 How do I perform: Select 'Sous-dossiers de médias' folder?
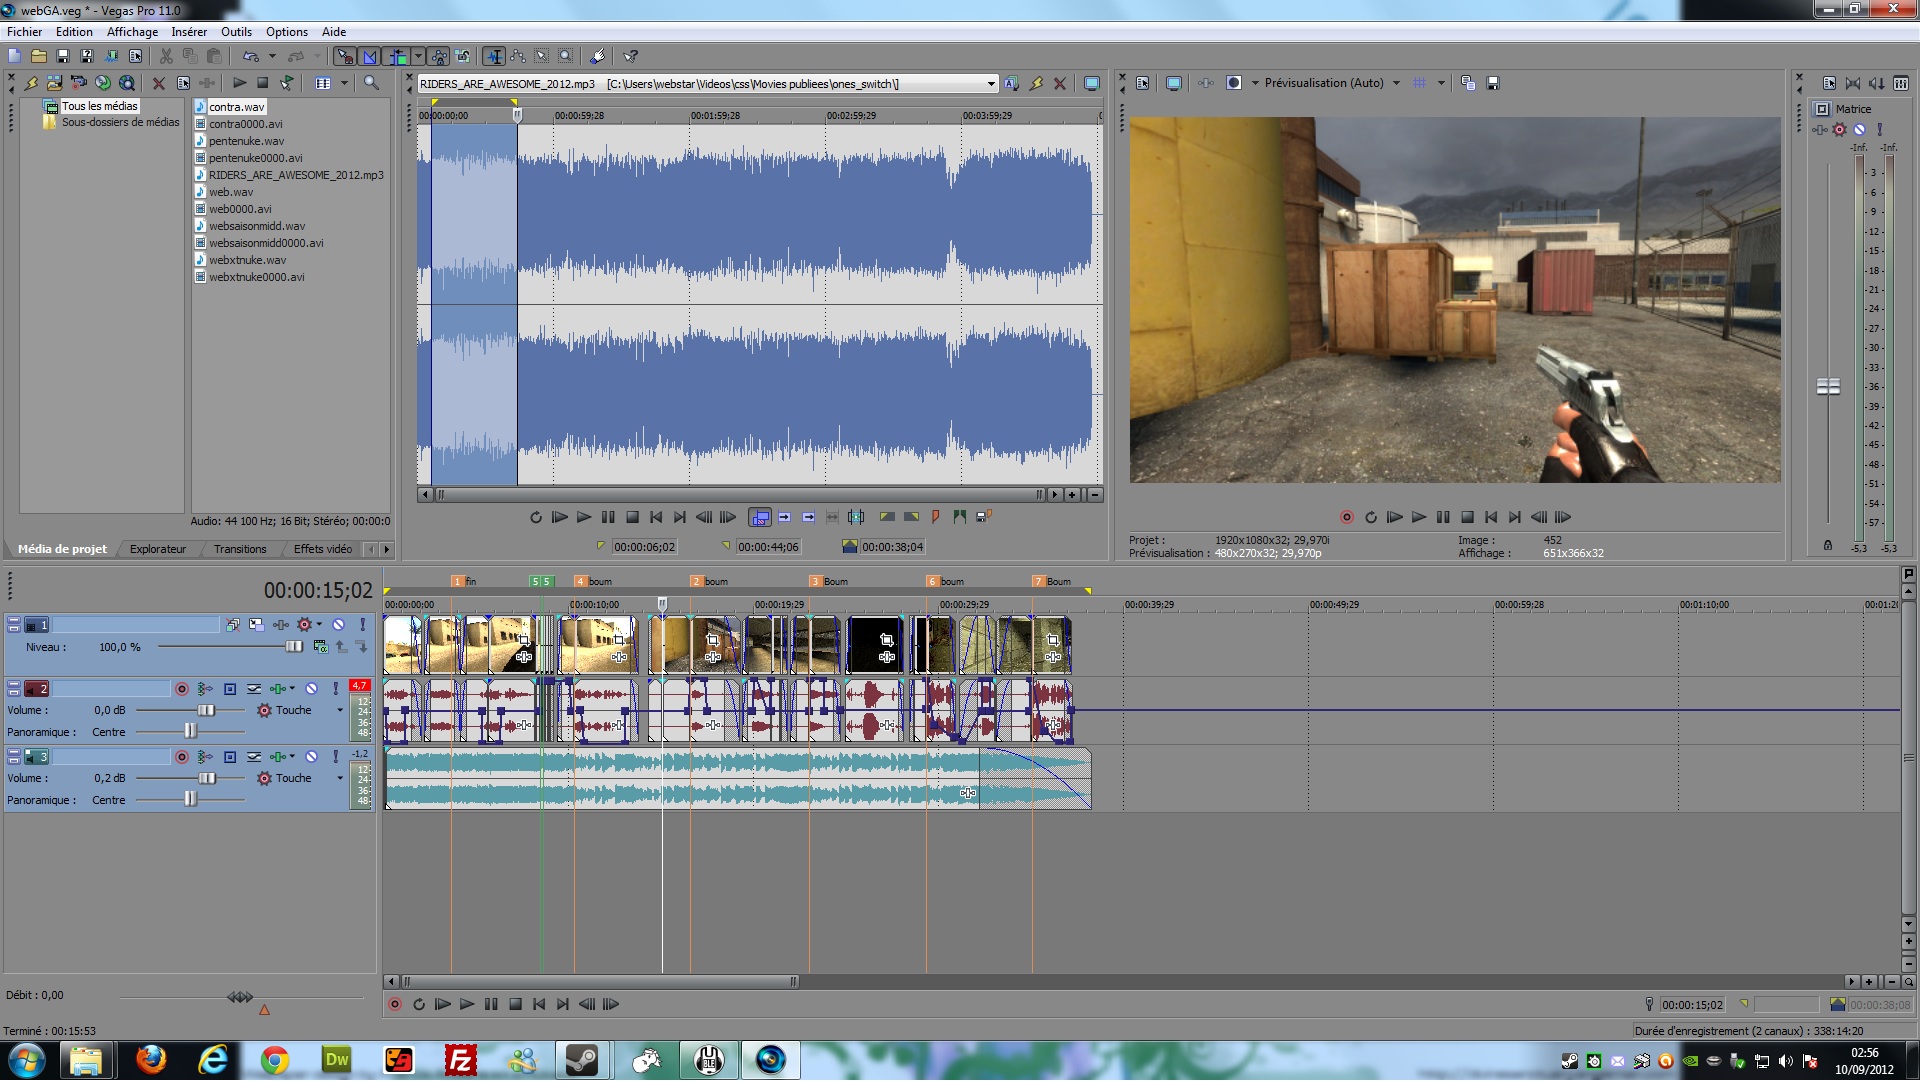(120, 122)
